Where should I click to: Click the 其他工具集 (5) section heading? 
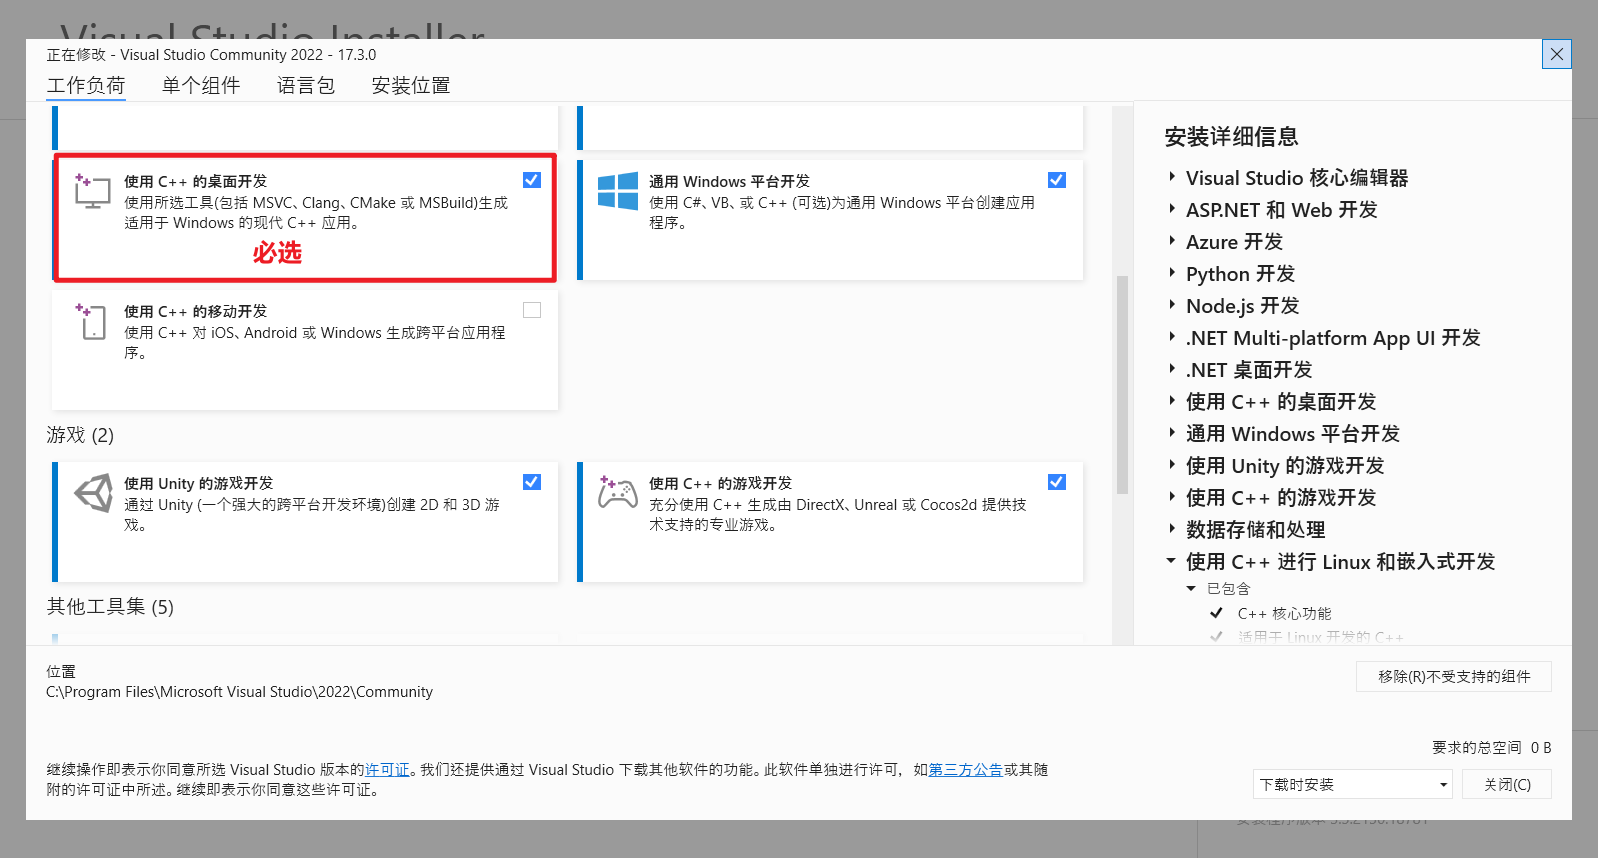coord(110,607)
